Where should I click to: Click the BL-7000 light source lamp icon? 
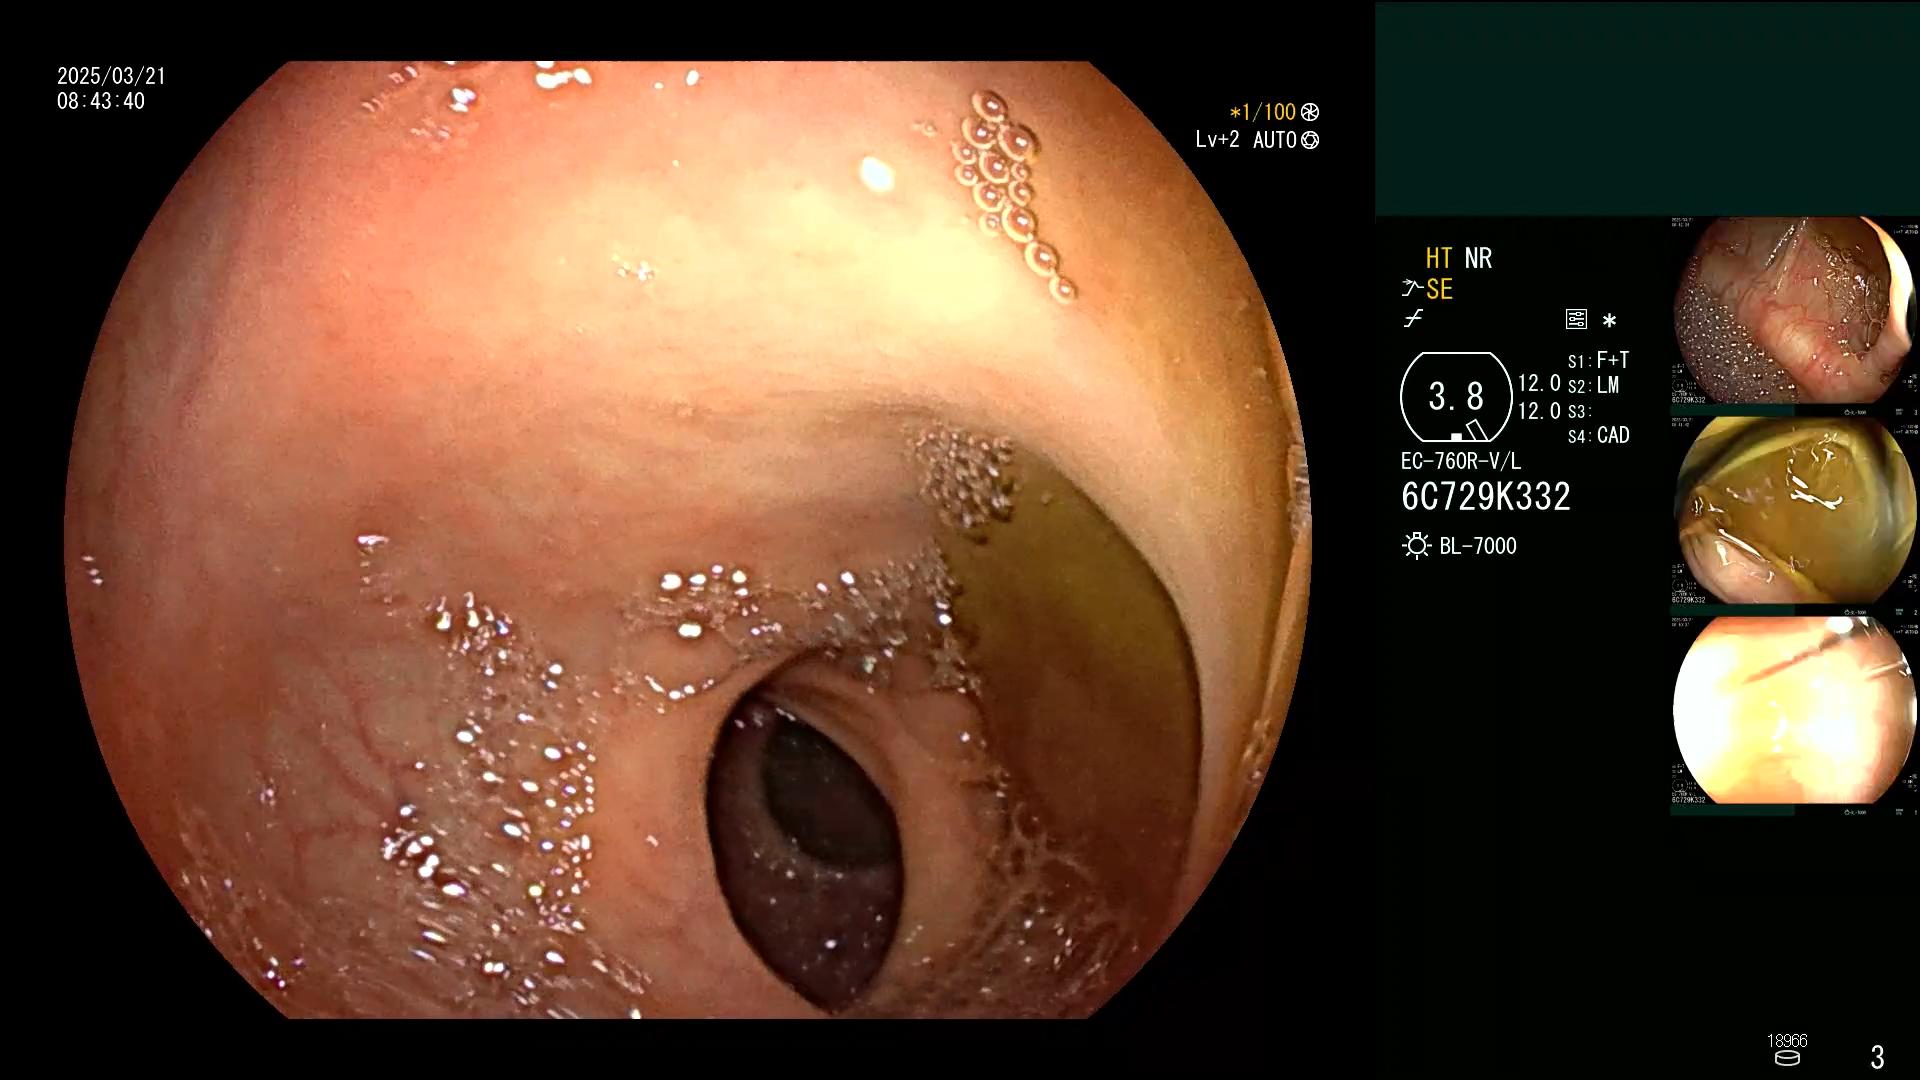[1416, 545]
